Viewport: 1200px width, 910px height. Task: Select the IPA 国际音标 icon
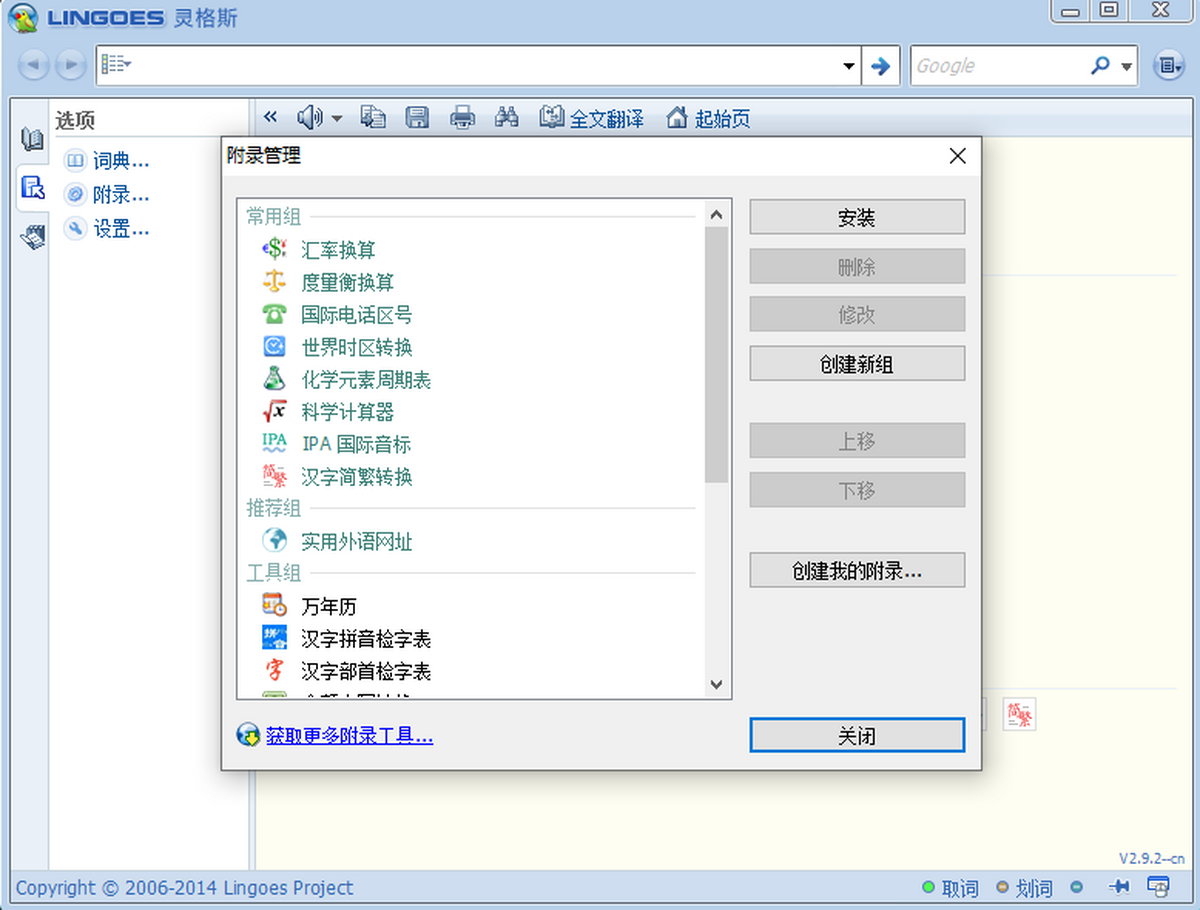(274, 443)
